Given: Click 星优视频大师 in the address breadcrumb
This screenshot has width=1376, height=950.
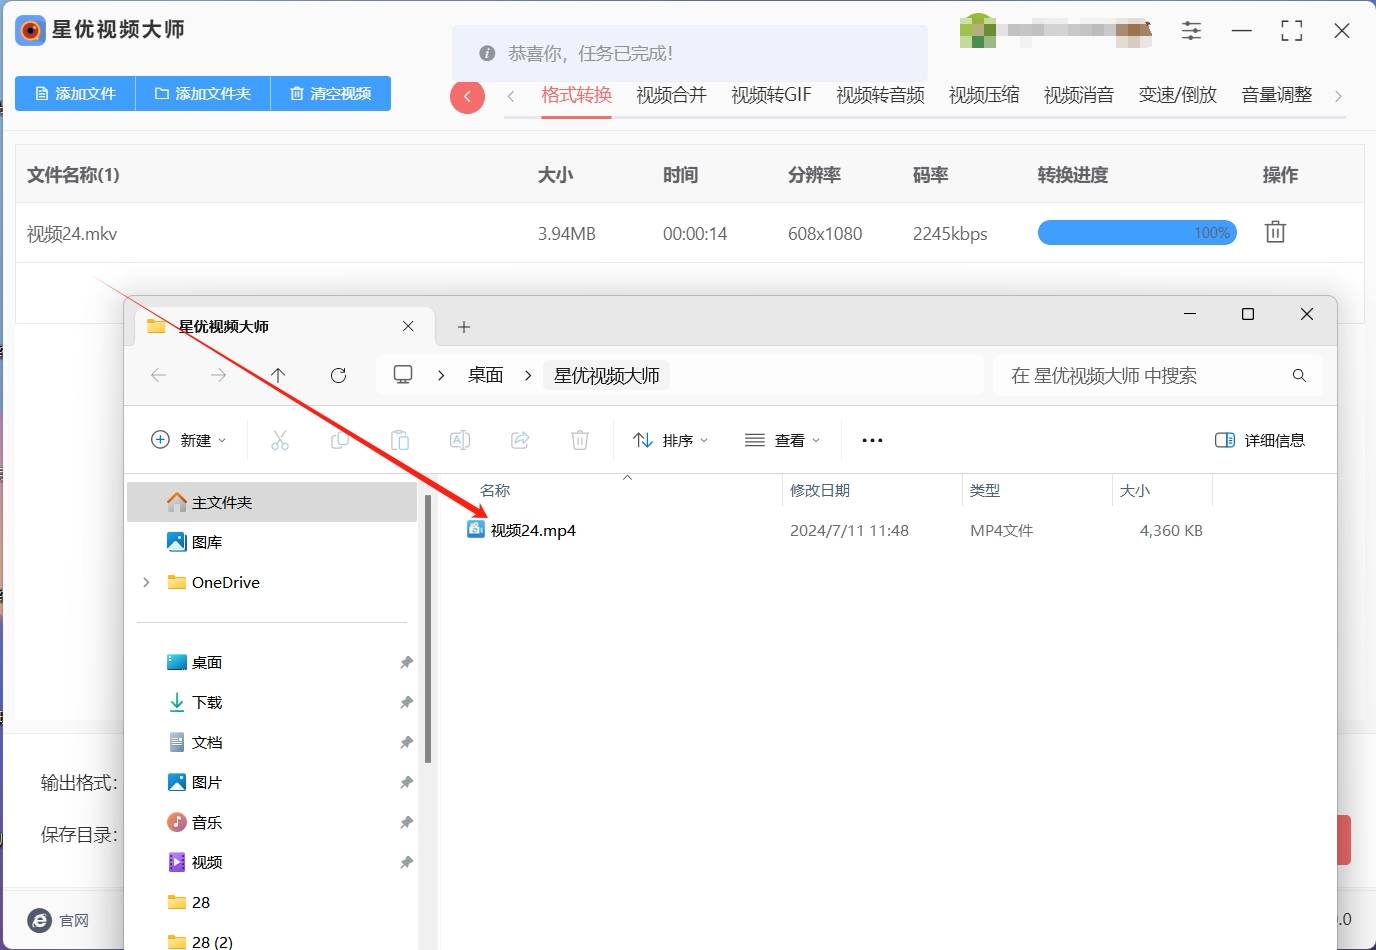Looking at the screenshot, I should click(x=607, y=375).
